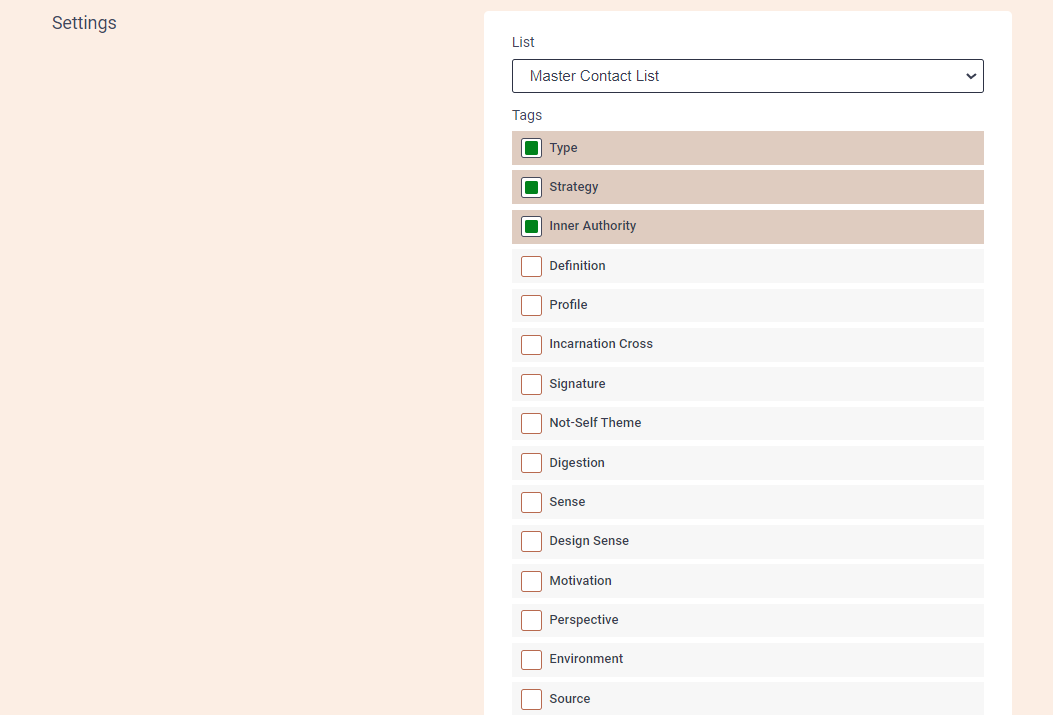
Task: Click the Inner Authority label text
Action: pyautogui.click(x=592, y=226)
